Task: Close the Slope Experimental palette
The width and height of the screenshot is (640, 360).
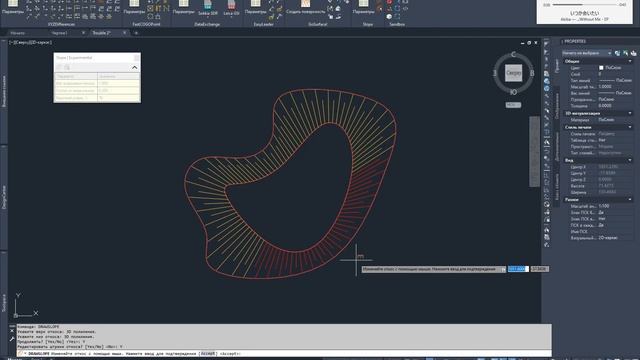Action: coord(137,58)
